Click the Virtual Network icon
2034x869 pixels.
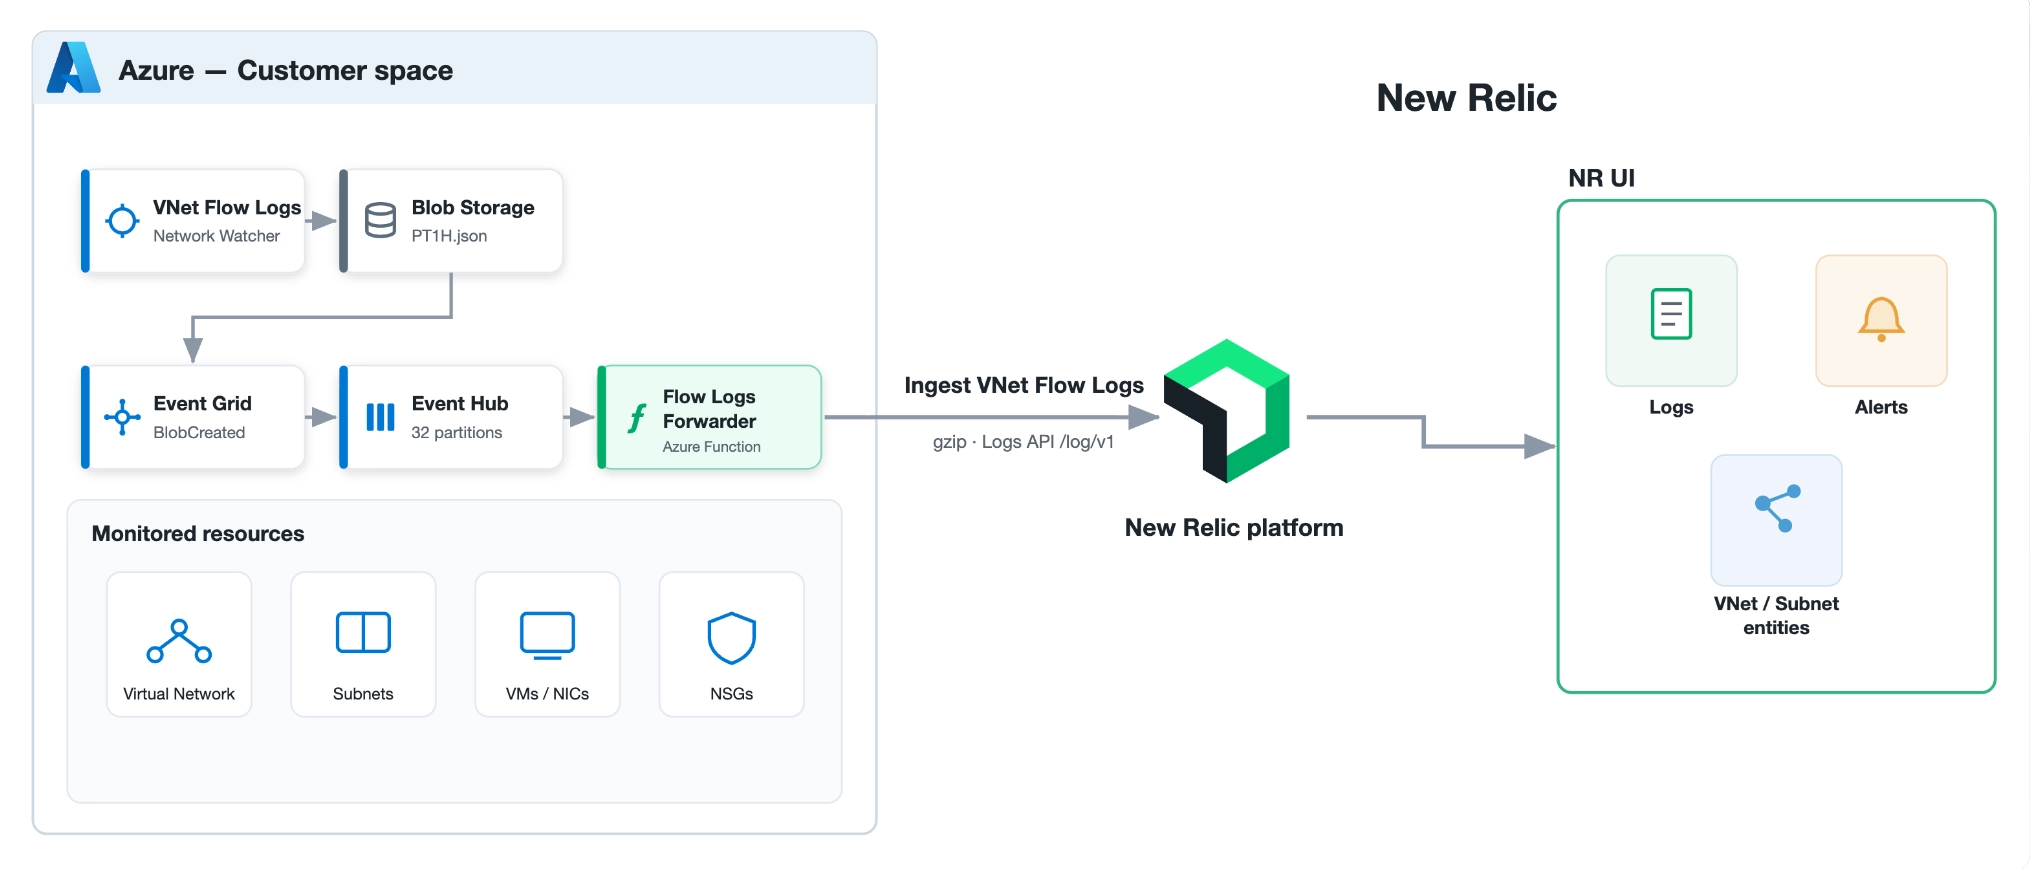point(179,641)
